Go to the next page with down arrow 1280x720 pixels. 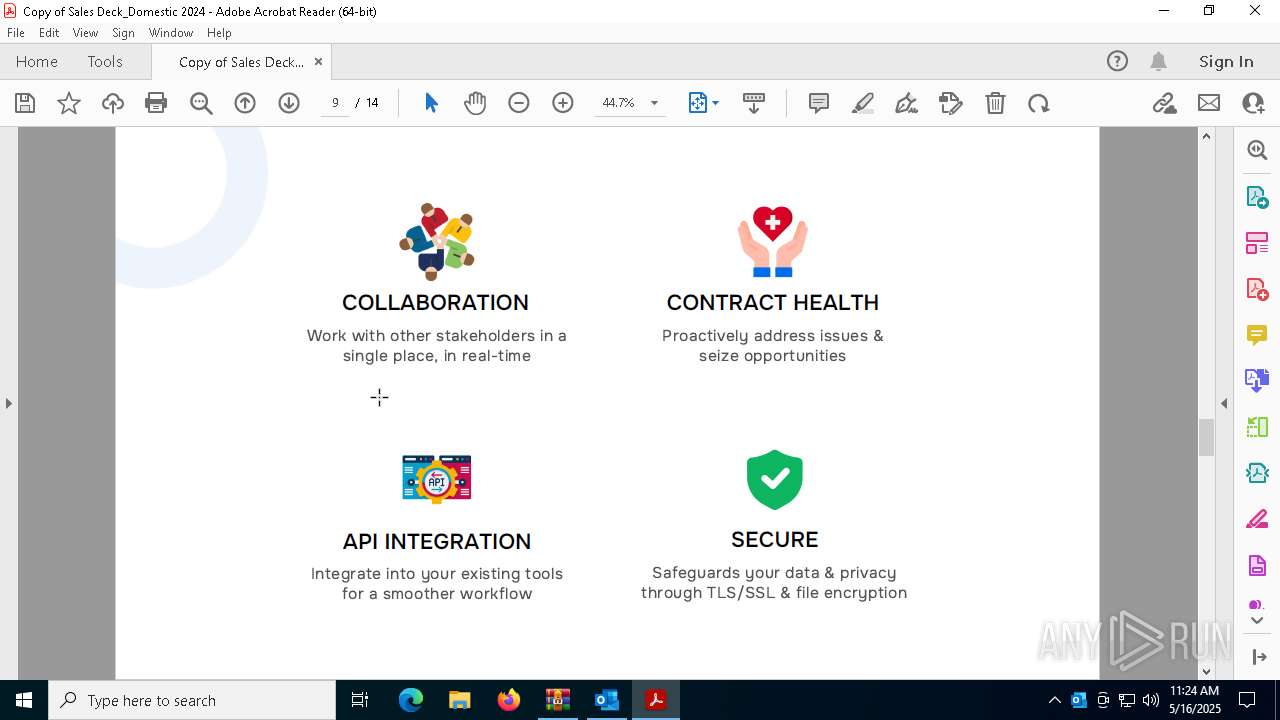point(289,103)
